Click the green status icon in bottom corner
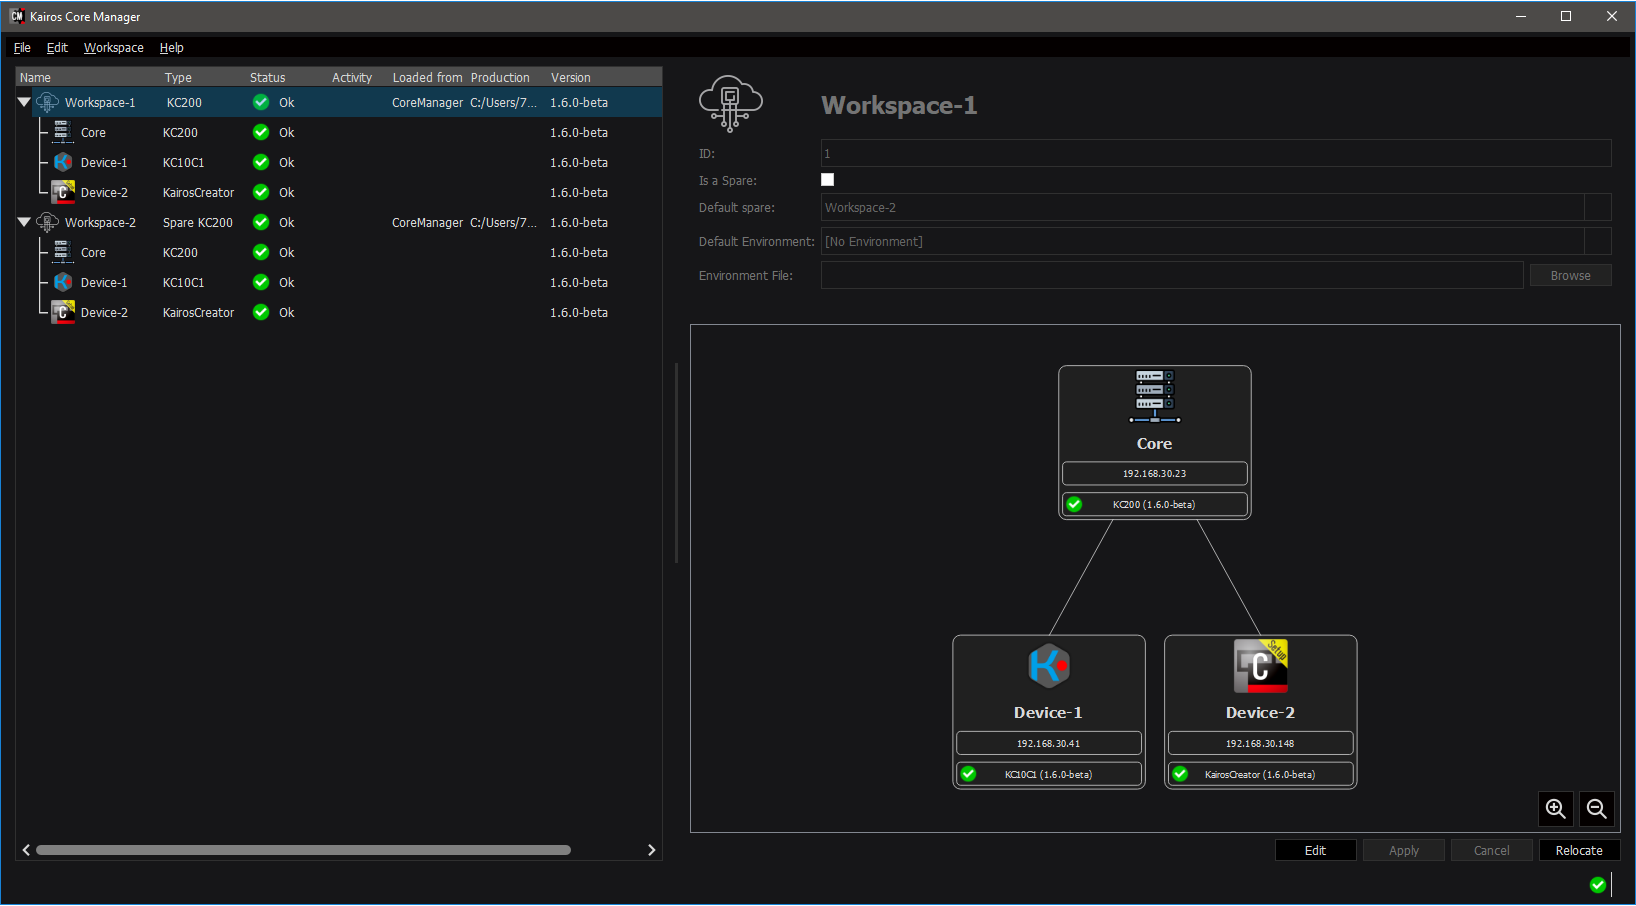 (x=1597, y=884)
